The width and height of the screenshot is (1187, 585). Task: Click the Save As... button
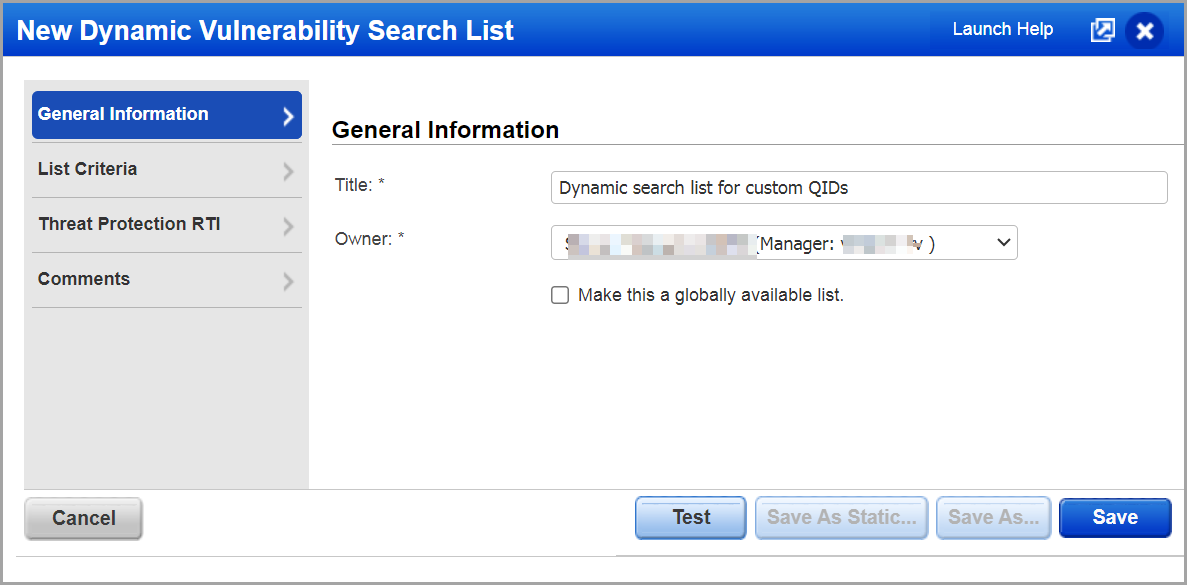(993, 518)
